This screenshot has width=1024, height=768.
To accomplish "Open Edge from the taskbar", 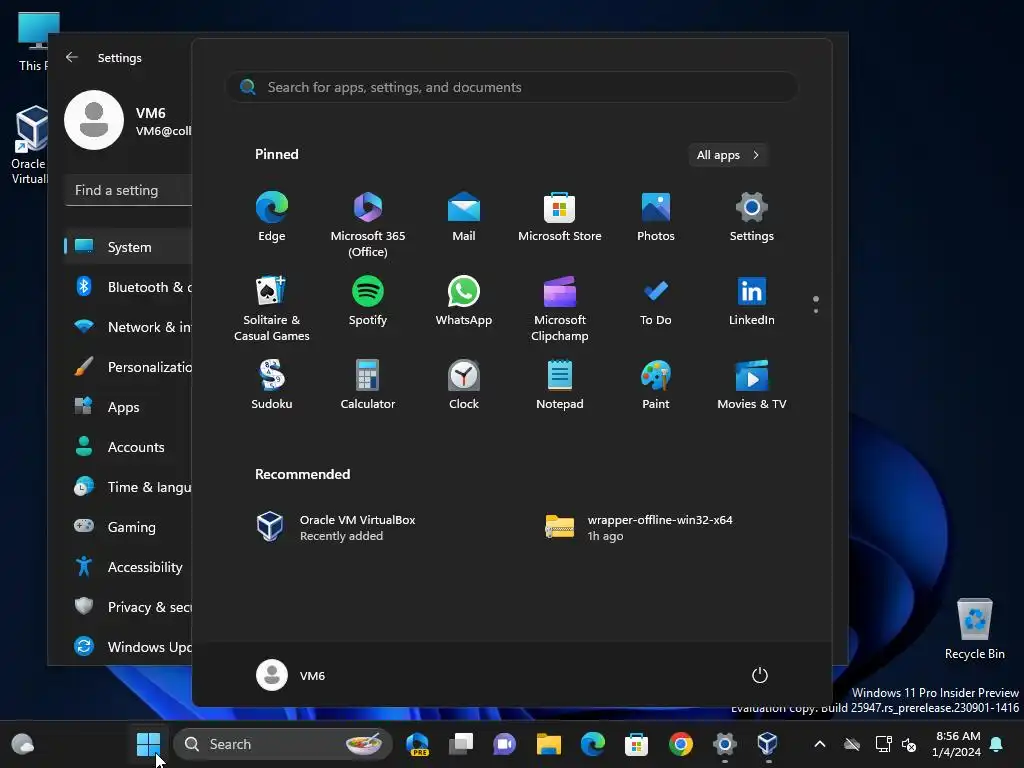I will (592, 744).
